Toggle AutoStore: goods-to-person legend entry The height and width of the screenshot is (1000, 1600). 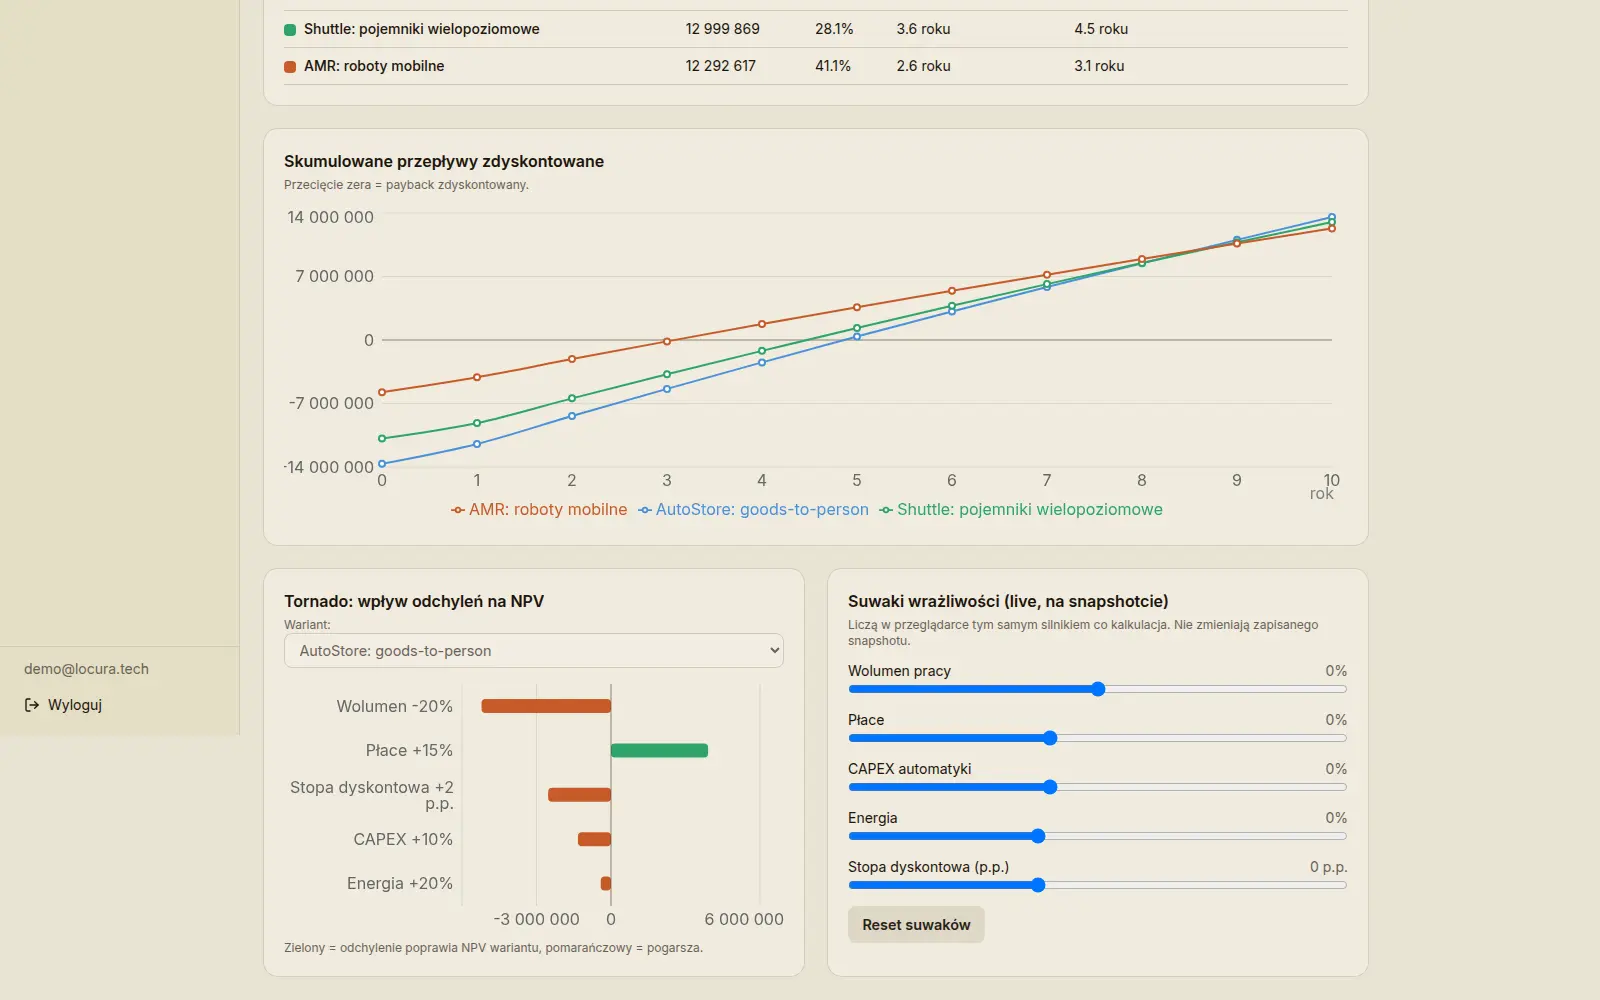click(753, 510)
